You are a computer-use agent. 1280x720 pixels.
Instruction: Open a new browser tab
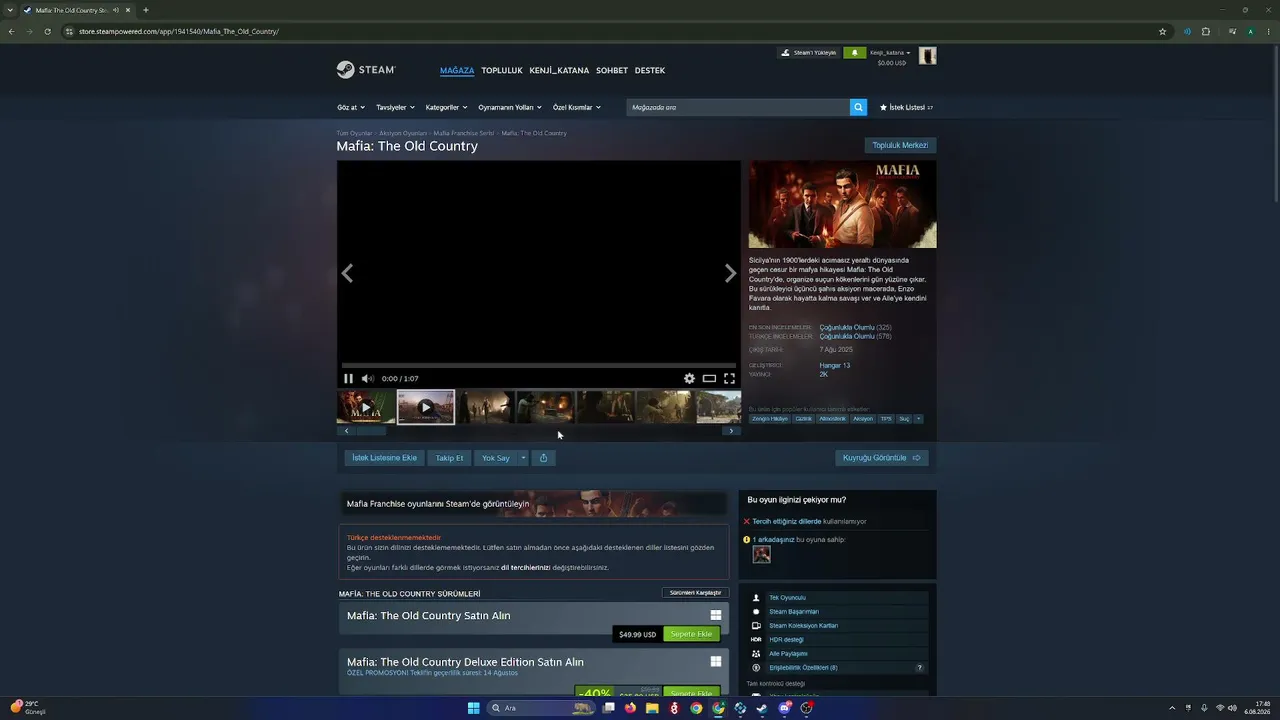pos(145,10)
